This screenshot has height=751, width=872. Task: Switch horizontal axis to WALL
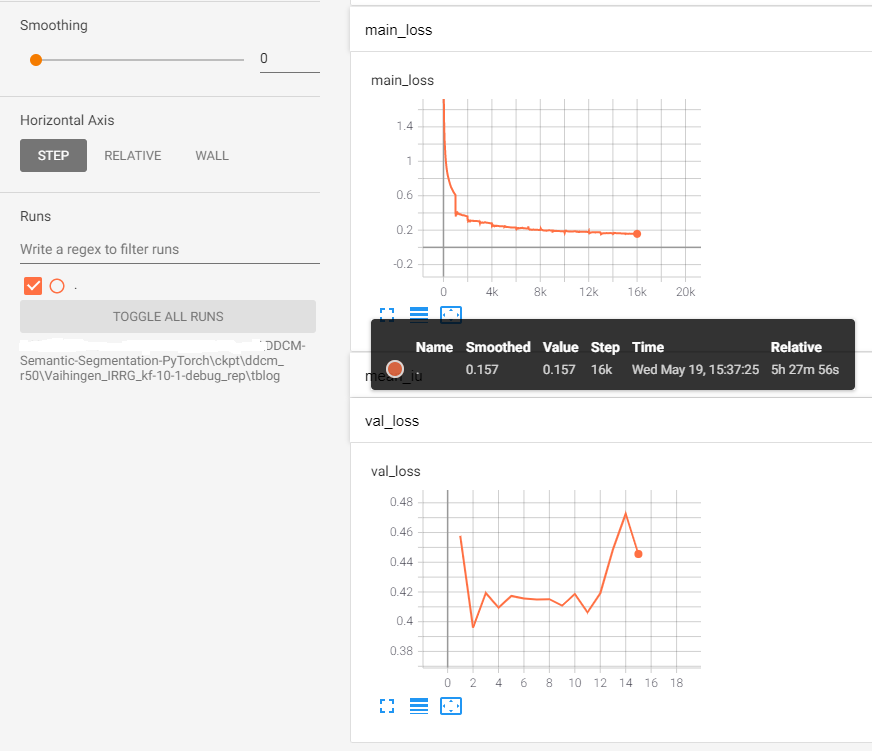coord(212,155)
